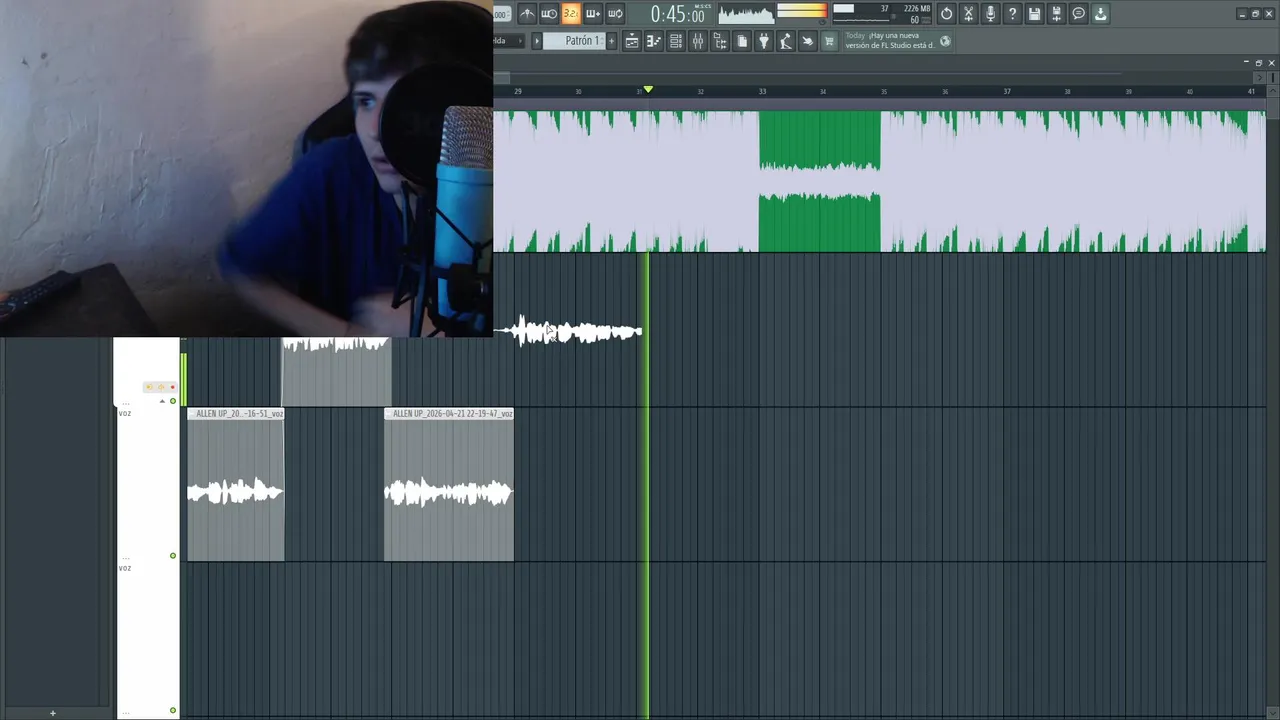Add a new pattern with plus button

pos(611,41)
